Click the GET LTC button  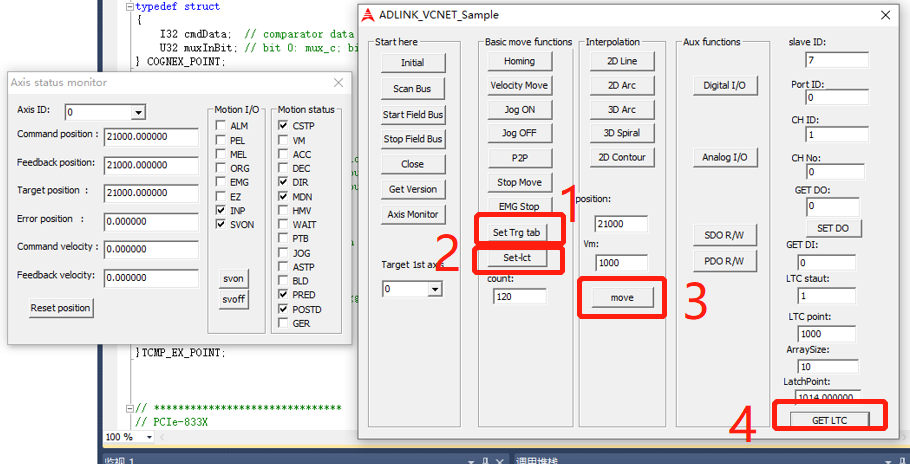pyautogui.click(x=830, y=420)
